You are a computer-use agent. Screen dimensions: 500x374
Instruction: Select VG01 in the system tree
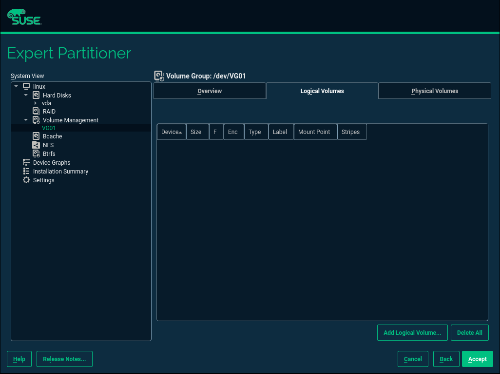point(49,128)
